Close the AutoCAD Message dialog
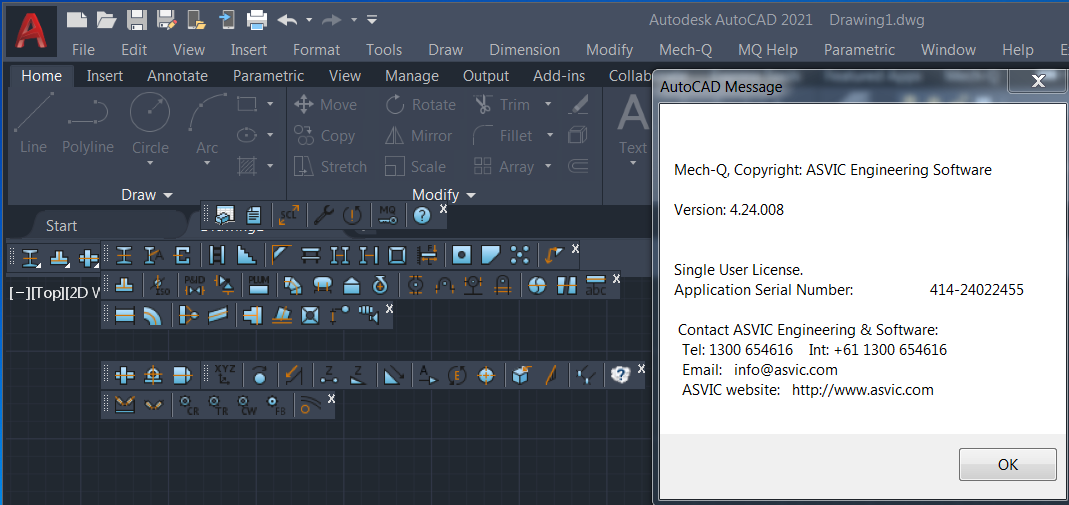This screenshot has width=1069, height=505. [1038, 82]
